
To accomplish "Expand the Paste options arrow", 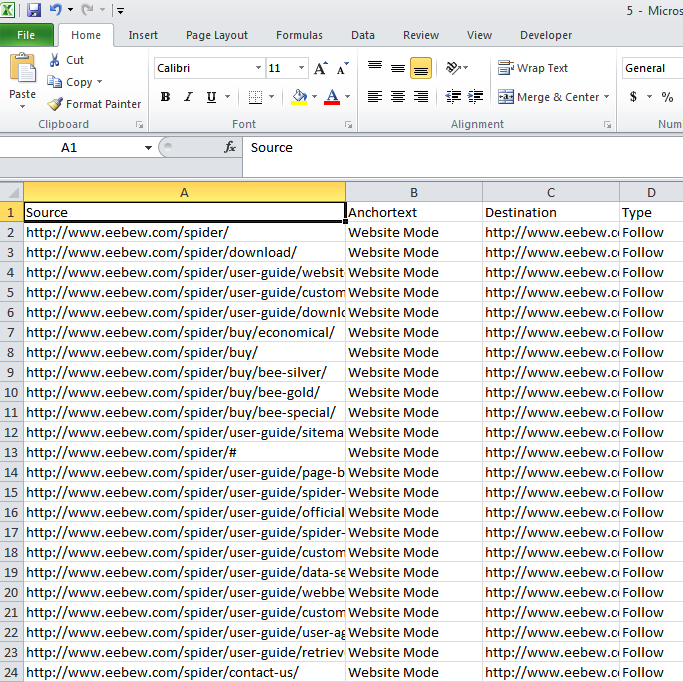I will pyautogui.click(x=23, y=106).
